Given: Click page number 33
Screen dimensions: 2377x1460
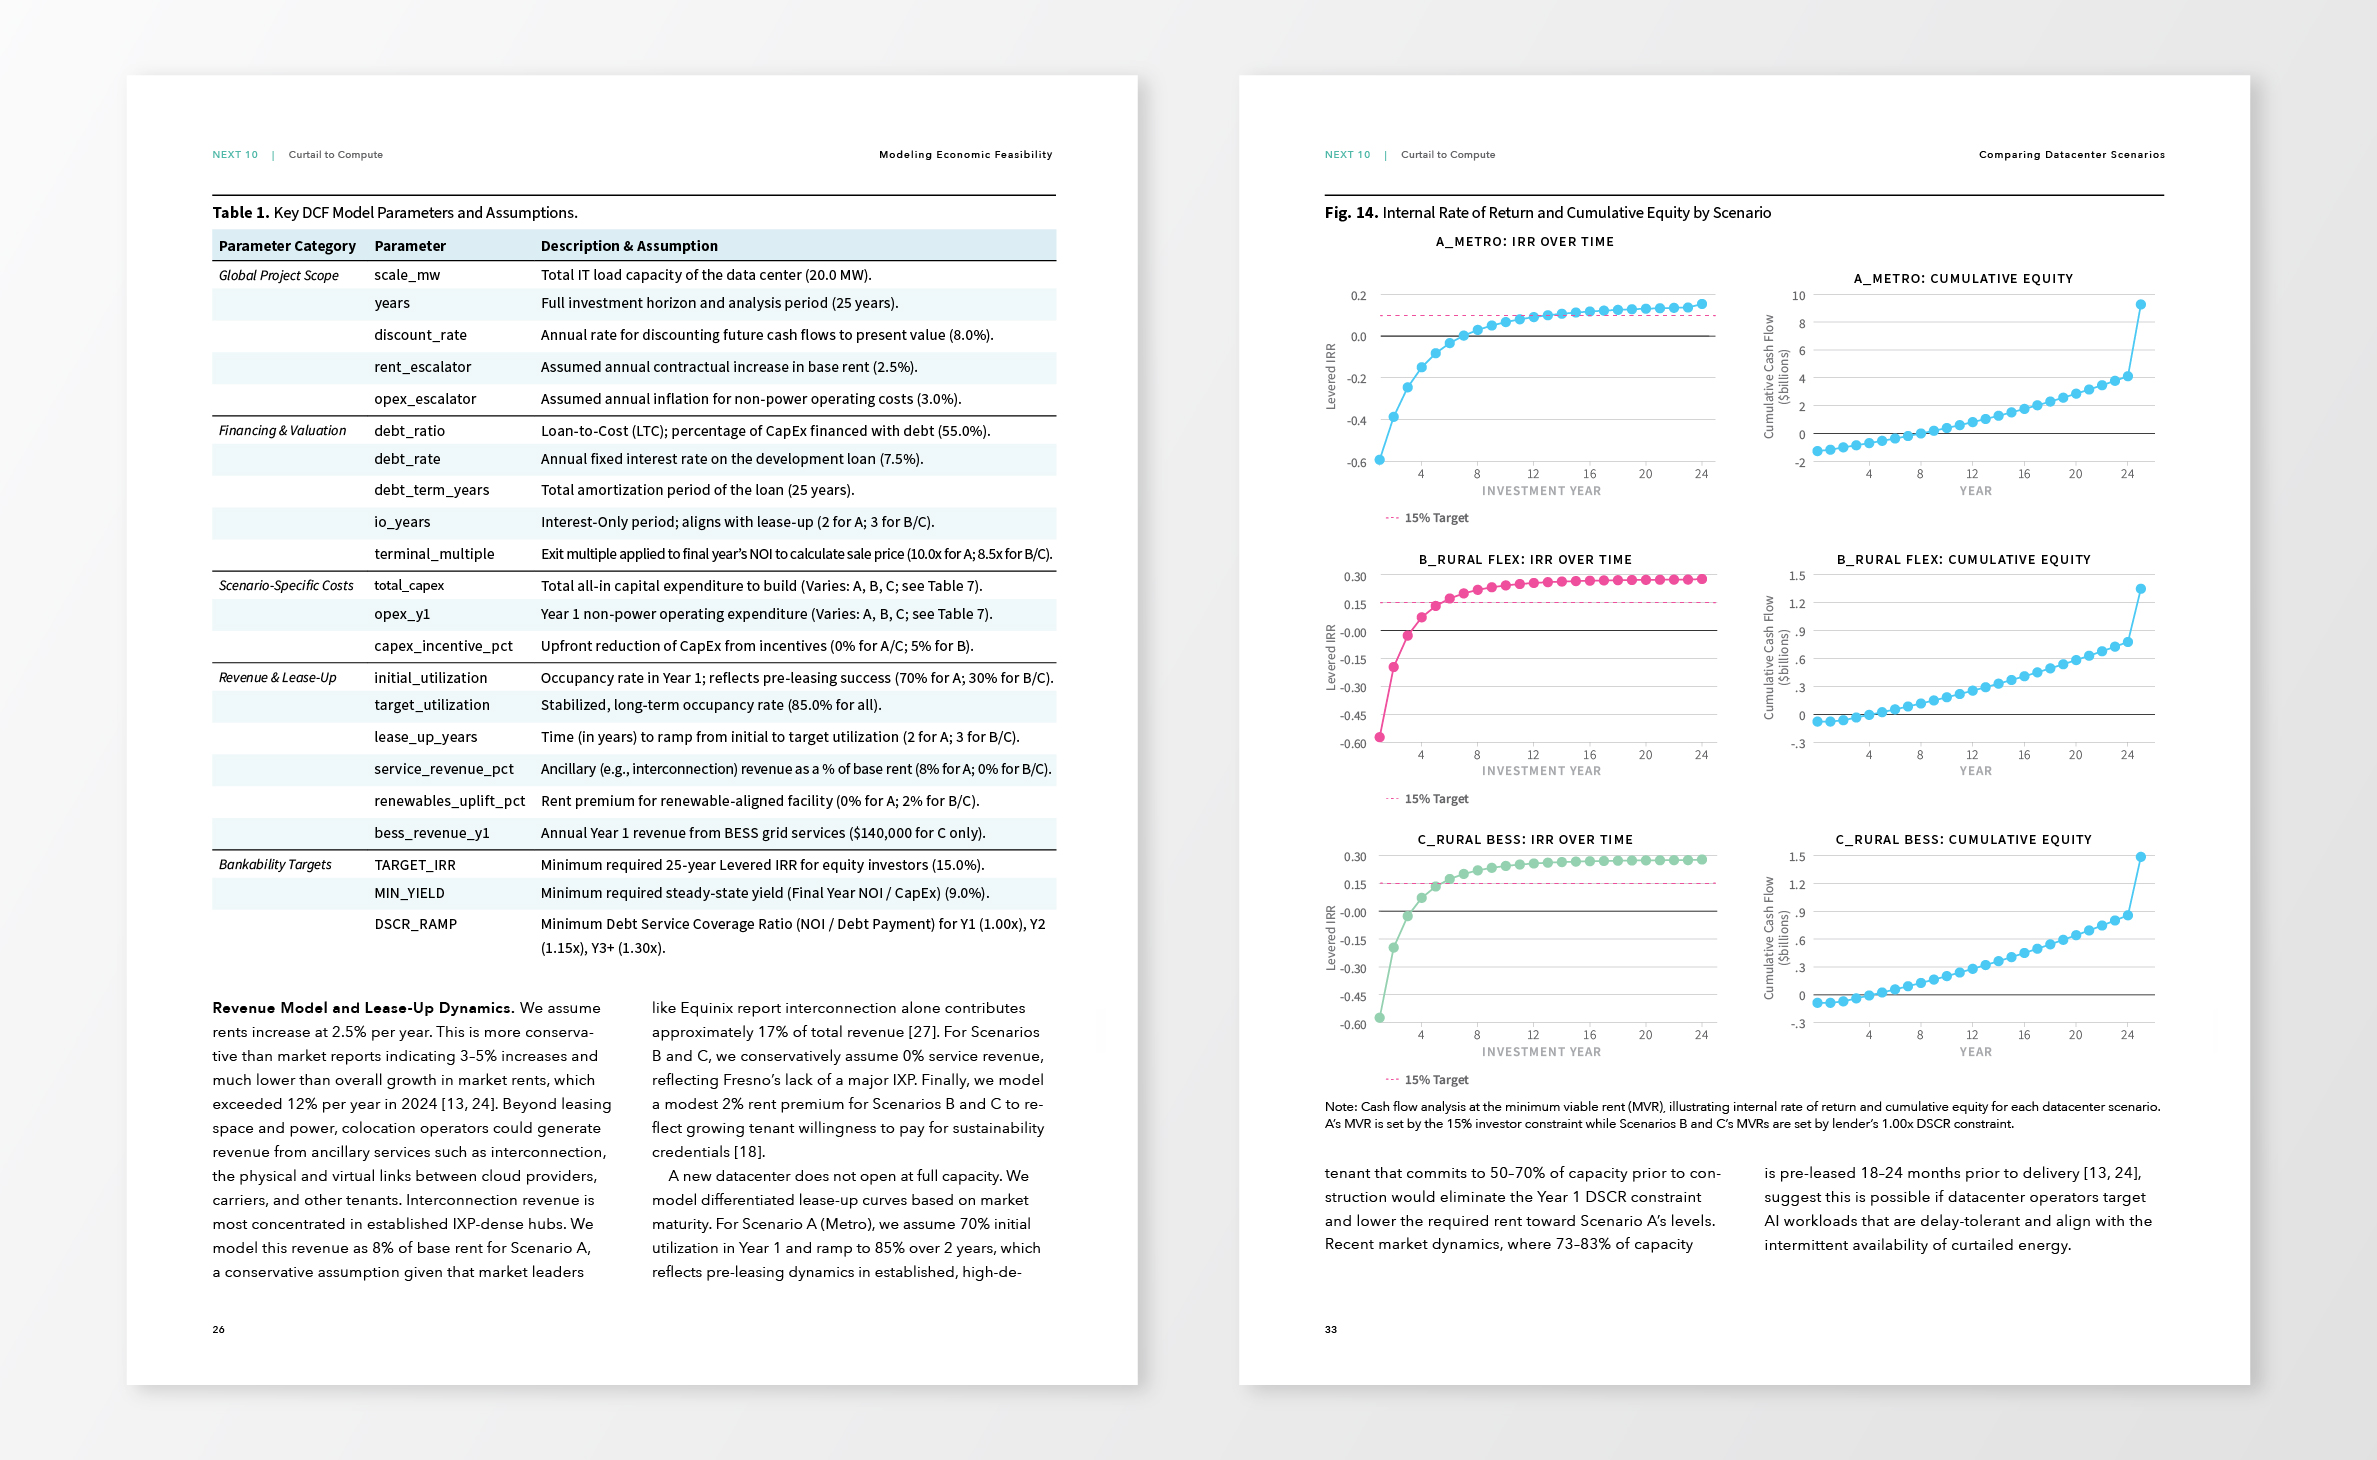Looking at the screenshot, I should pos(1331,1329).
